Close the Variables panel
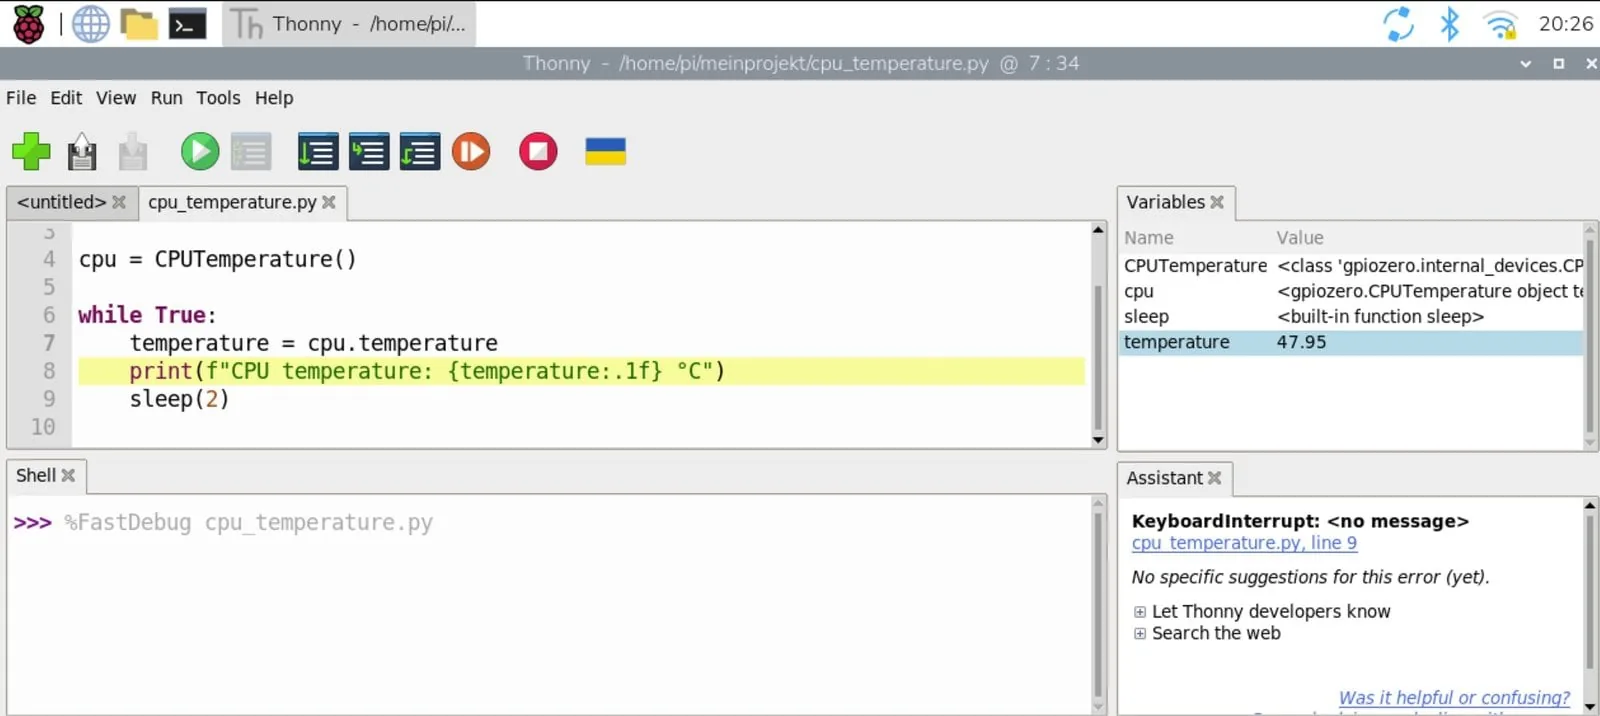 [x=1217, y=202]
